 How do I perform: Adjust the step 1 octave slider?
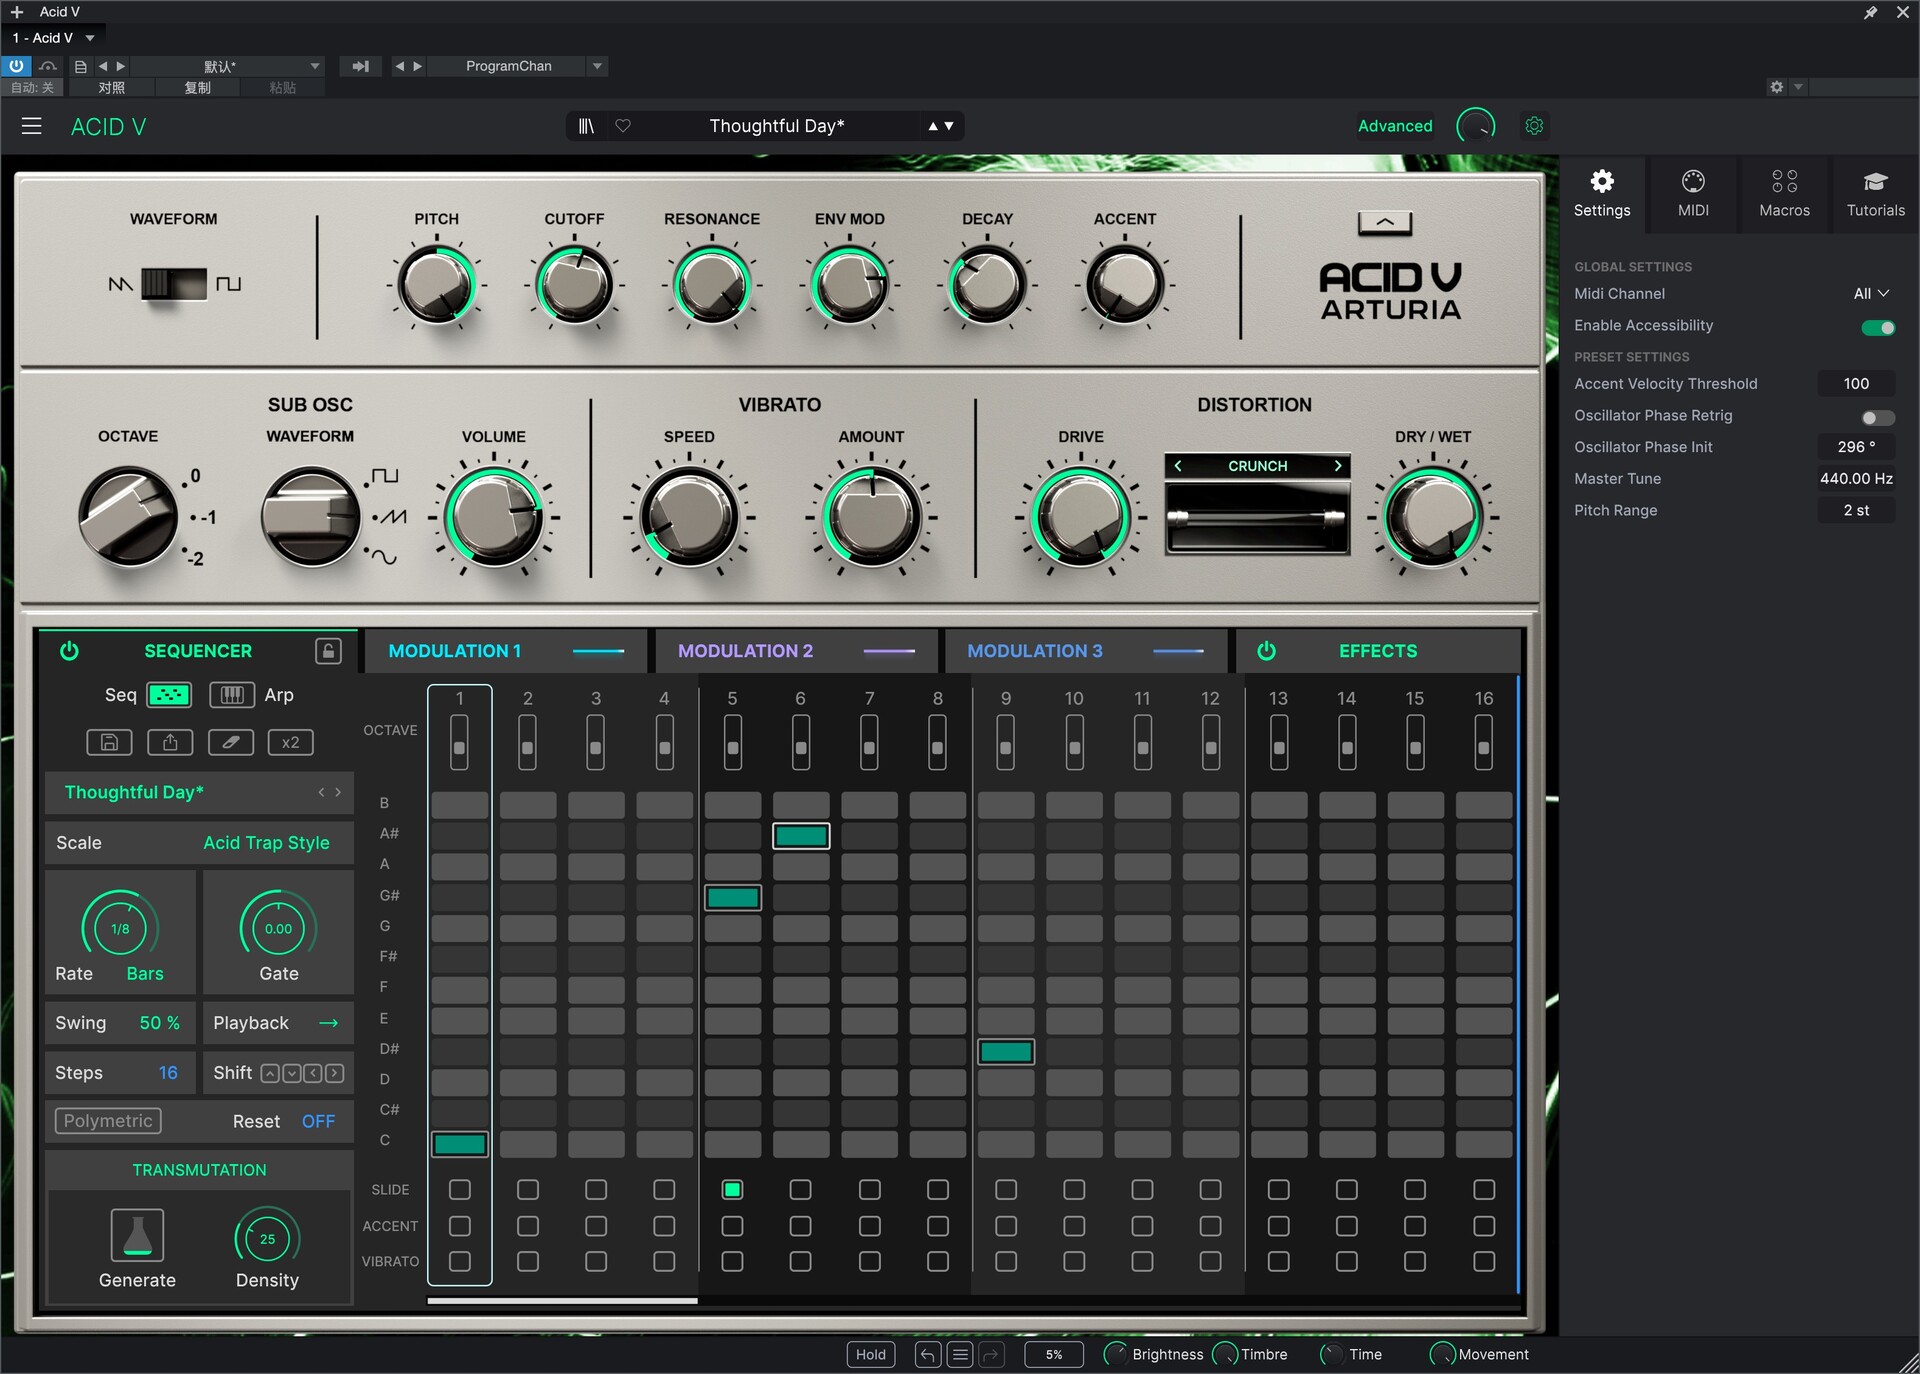pos(459,744)
